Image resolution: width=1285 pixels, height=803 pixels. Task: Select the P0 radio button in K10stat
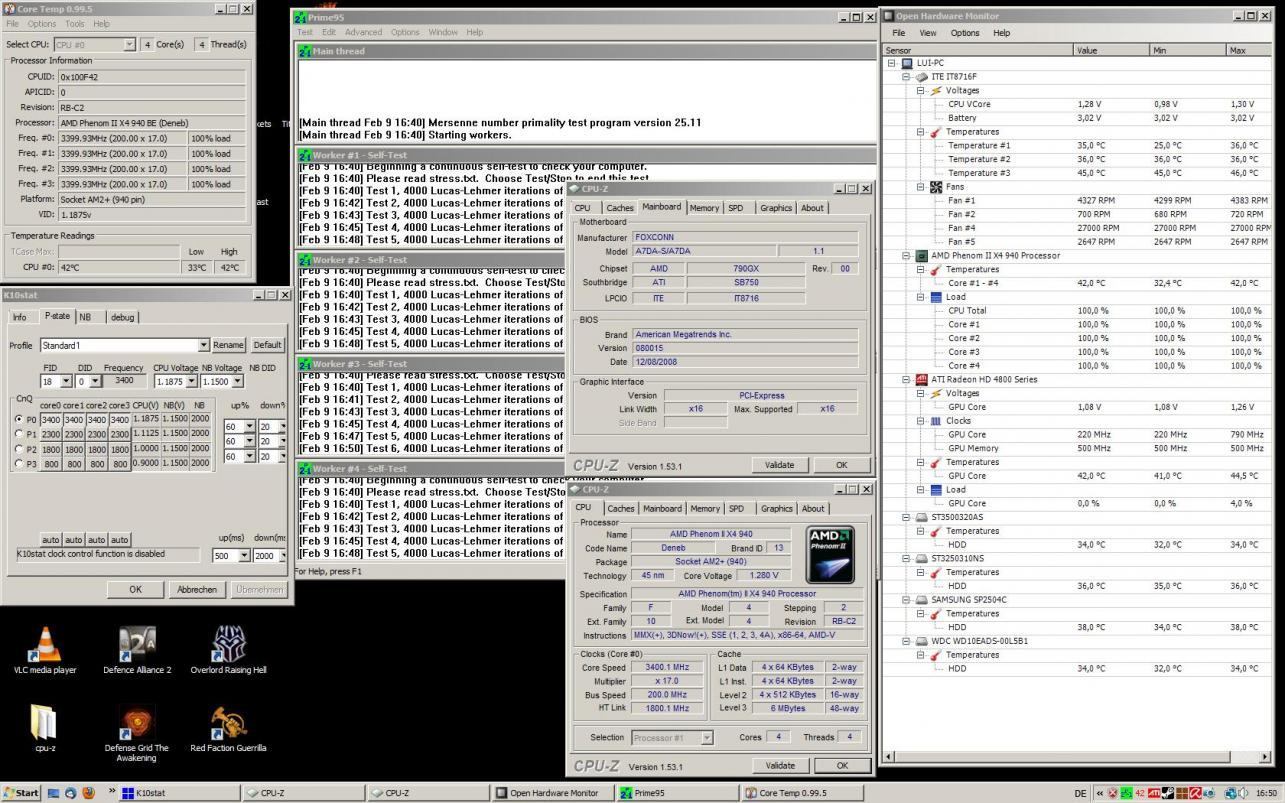(19, 419)
